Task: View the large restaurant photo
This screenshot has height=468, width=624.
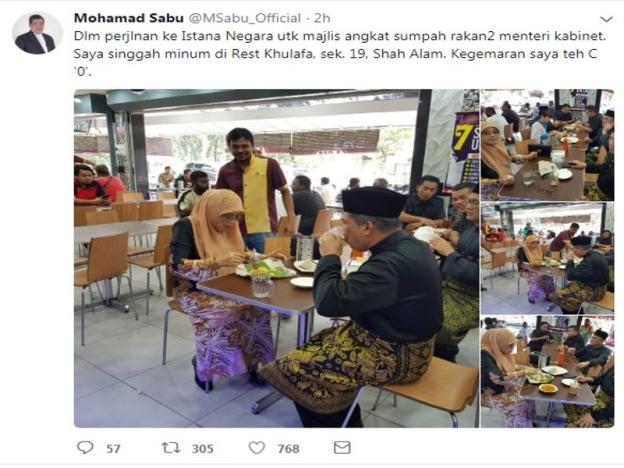Action: pos(276,258)
